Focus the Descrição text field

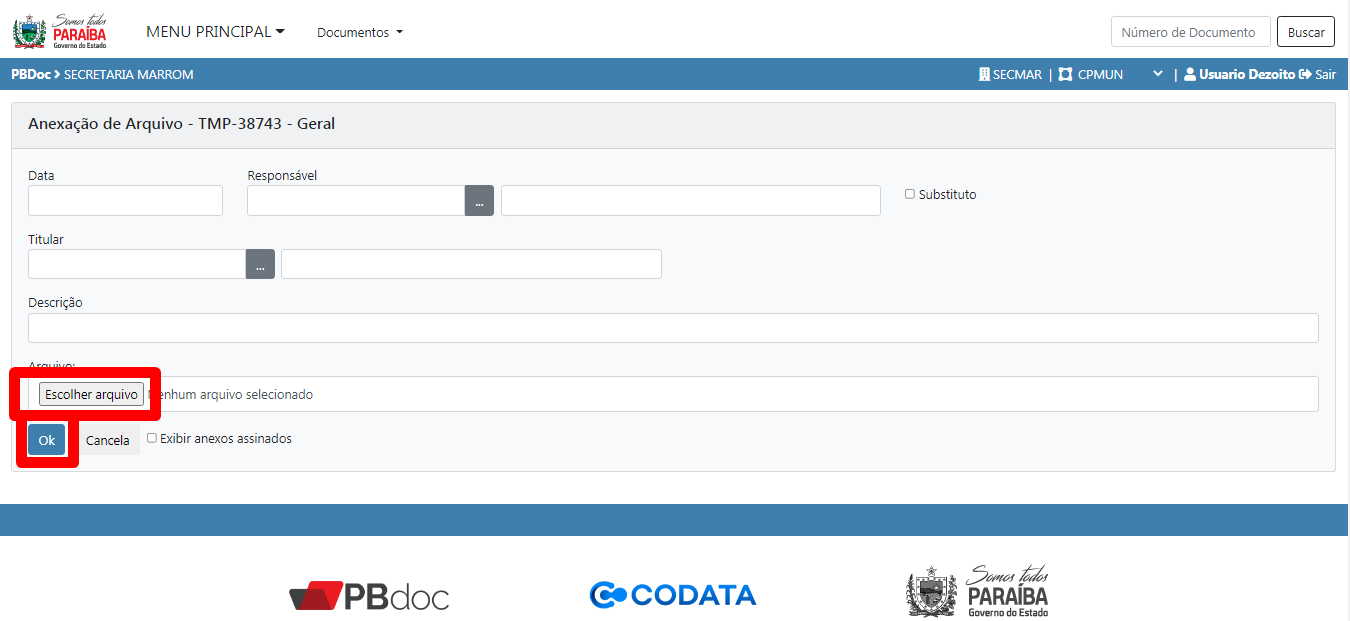pyautogui.click(x=673, y=328)
